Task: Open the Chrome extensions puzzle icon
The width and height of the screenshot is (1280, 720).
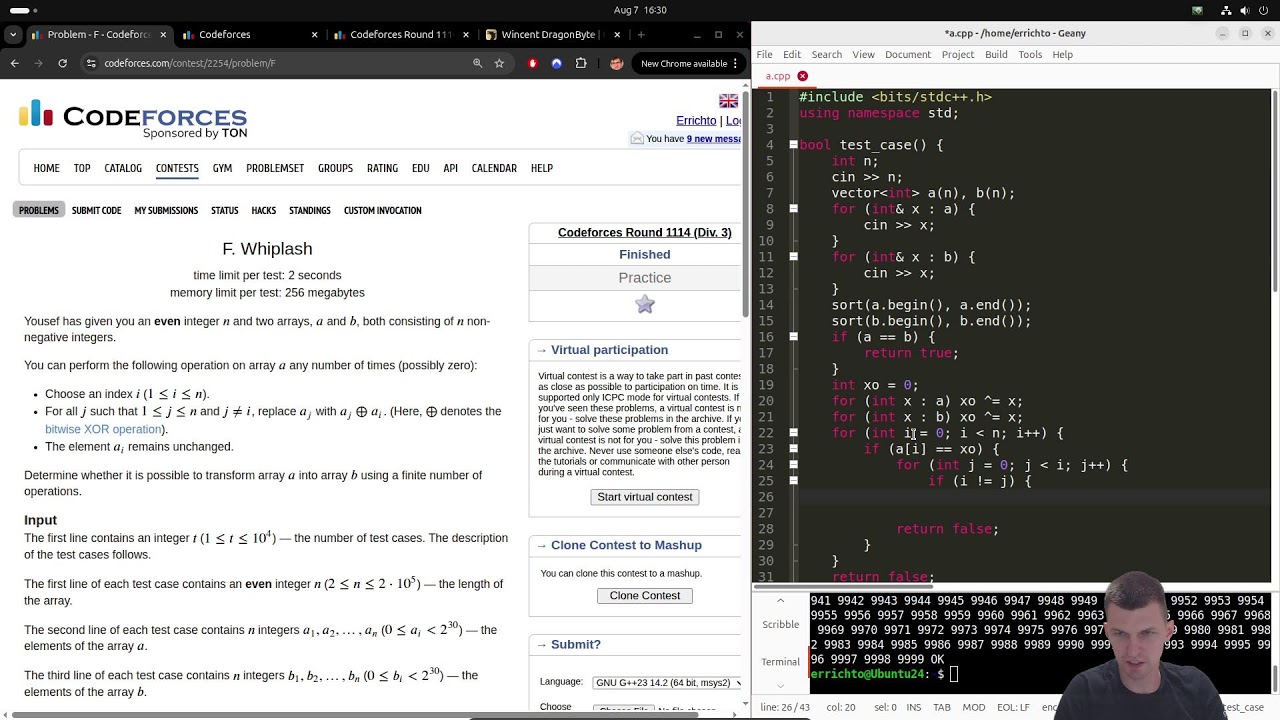Action: 581,63
